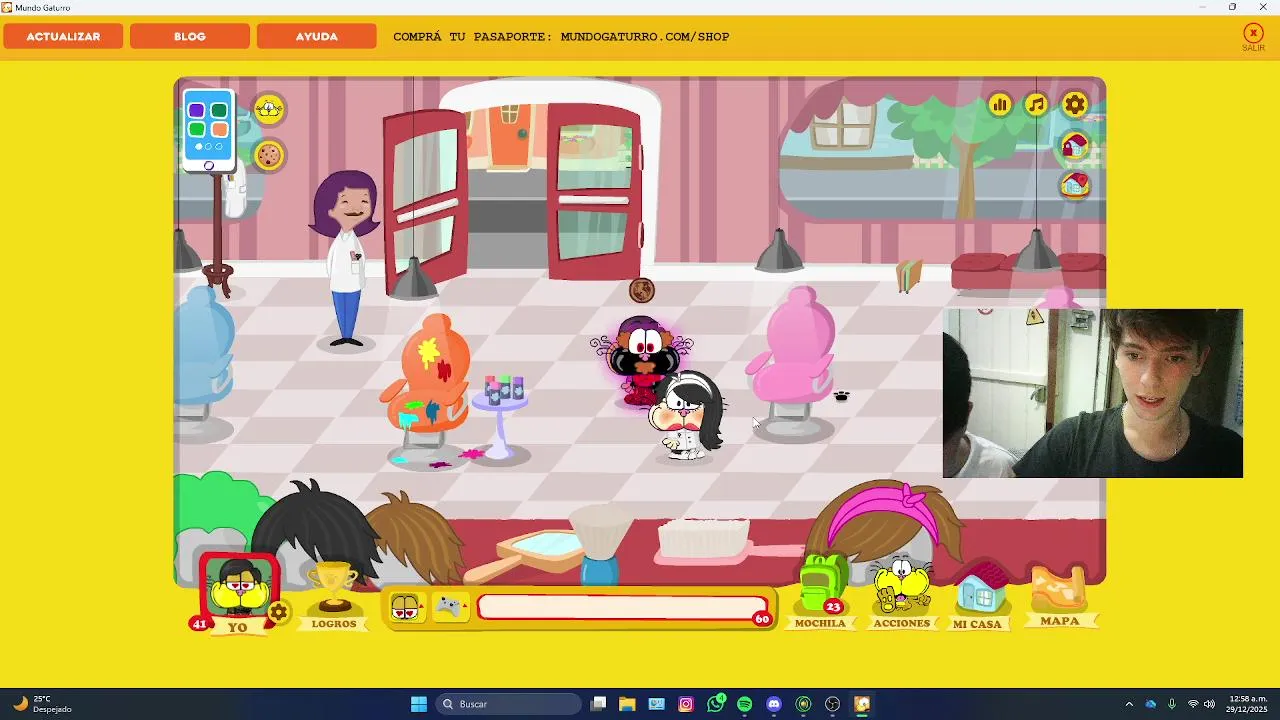Click the taskbar Buscar search box

coord(509,704)
